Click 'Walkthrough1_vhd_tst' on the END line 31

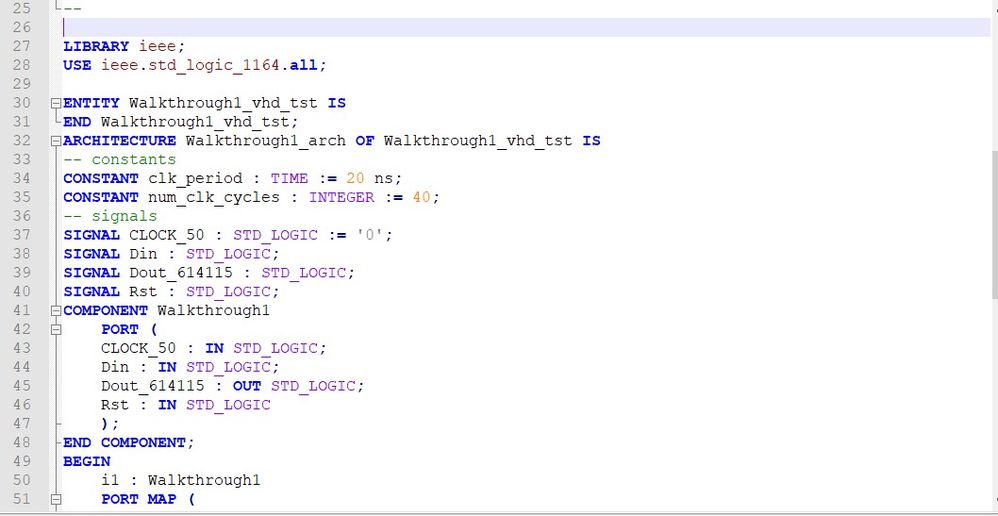pyautogui.click(x=195, y=122)
